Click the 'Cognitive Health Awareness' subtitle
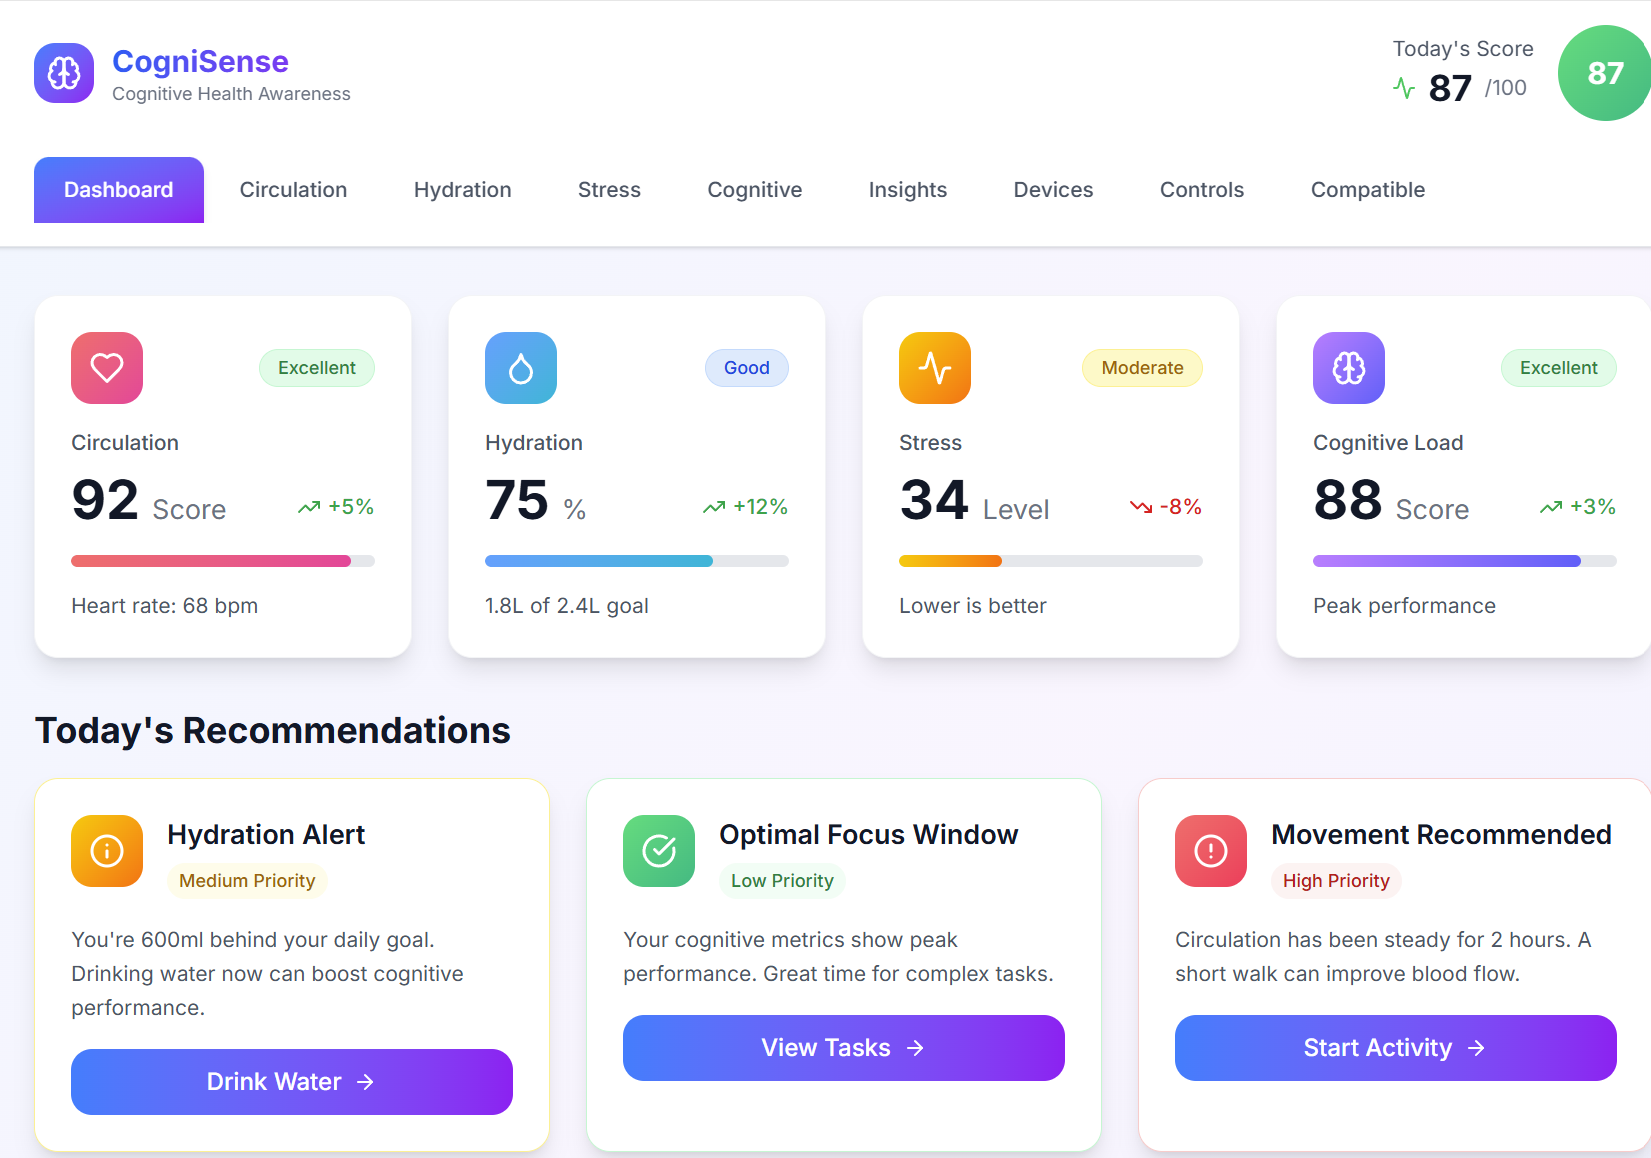Viewport: 1651px width, 1158px height. point(231,94)
